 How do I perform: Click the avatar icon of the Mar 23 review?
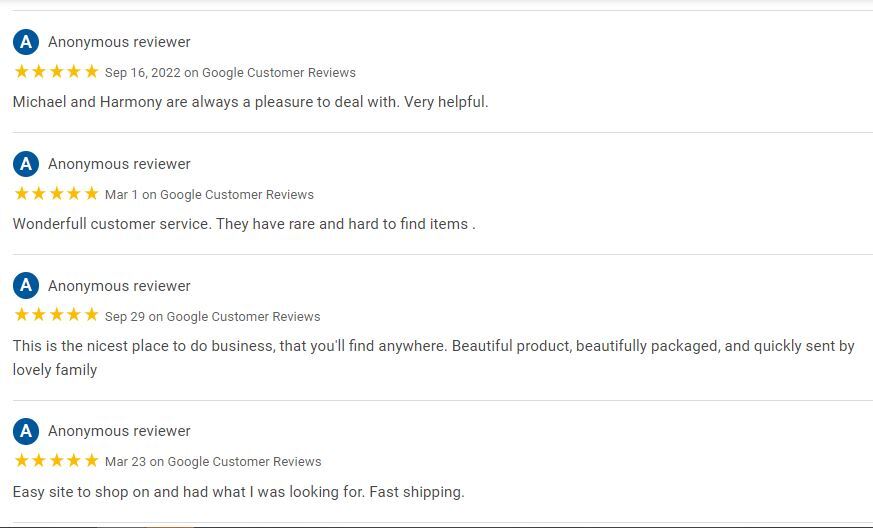pos(26,431)
